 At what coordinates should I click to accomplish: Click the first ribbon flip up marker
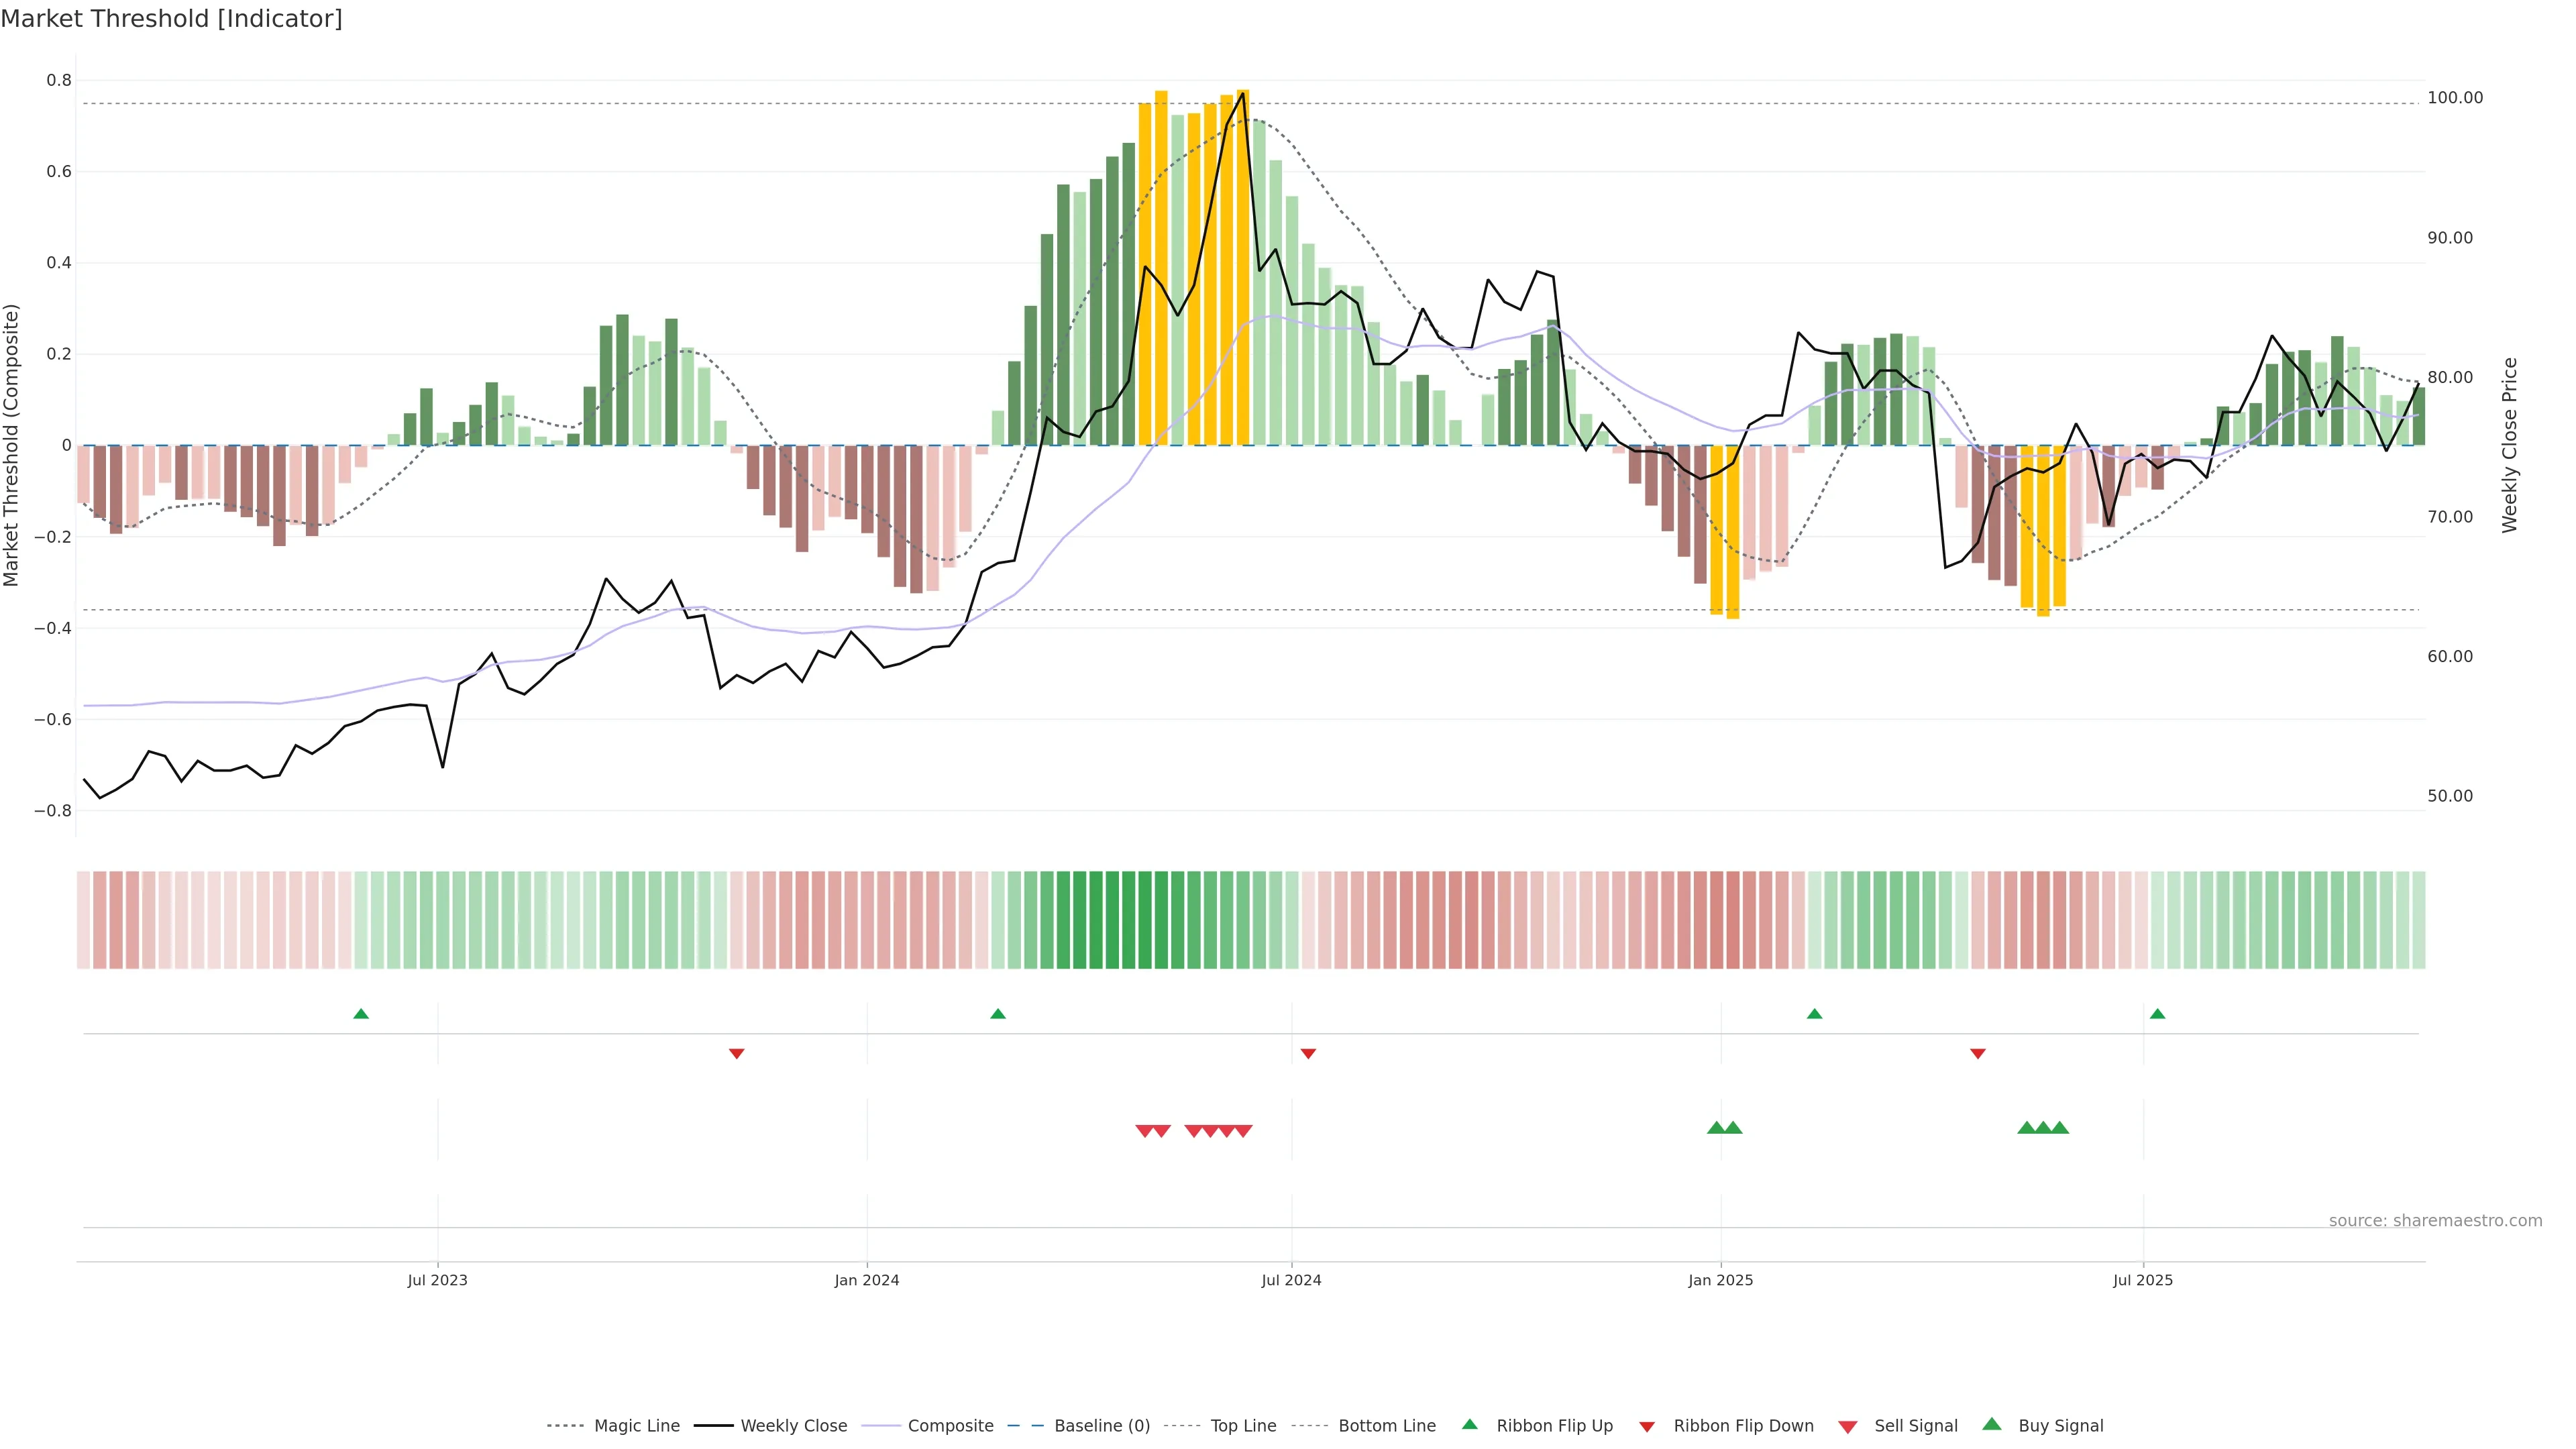(x=361, y=1014)
